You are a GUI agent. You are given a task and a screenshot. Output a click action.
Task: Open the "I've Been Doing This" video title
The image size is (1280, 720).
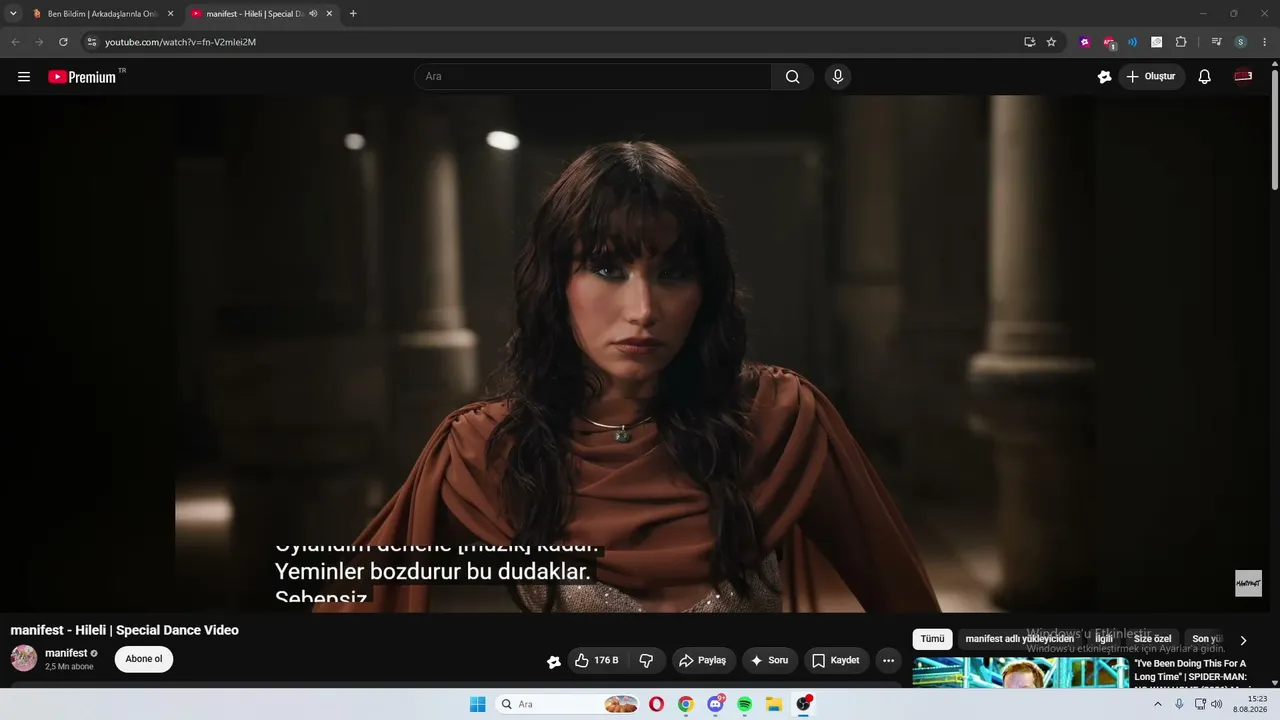(x=1191, y=672)
